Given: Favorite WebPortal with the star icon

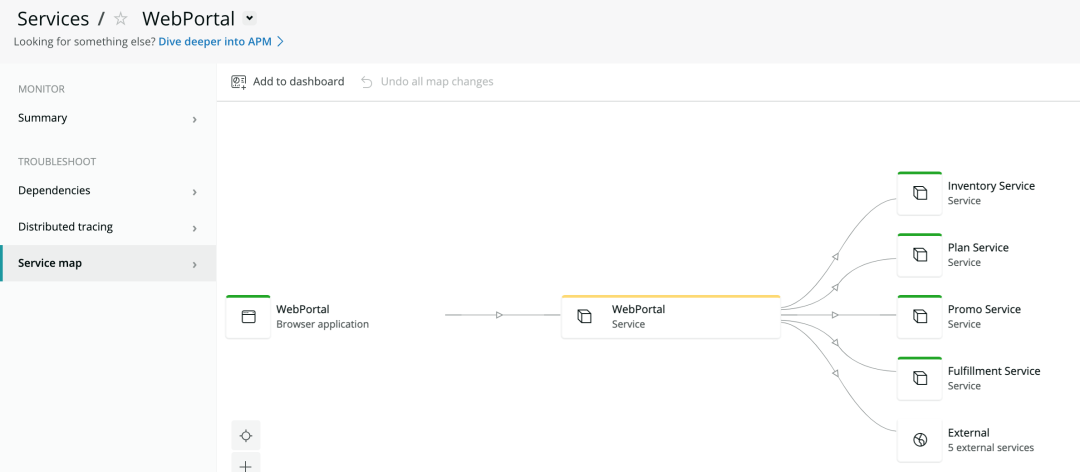Looking at the screenshot, I should pyautogui.click(x=121, y=19).
